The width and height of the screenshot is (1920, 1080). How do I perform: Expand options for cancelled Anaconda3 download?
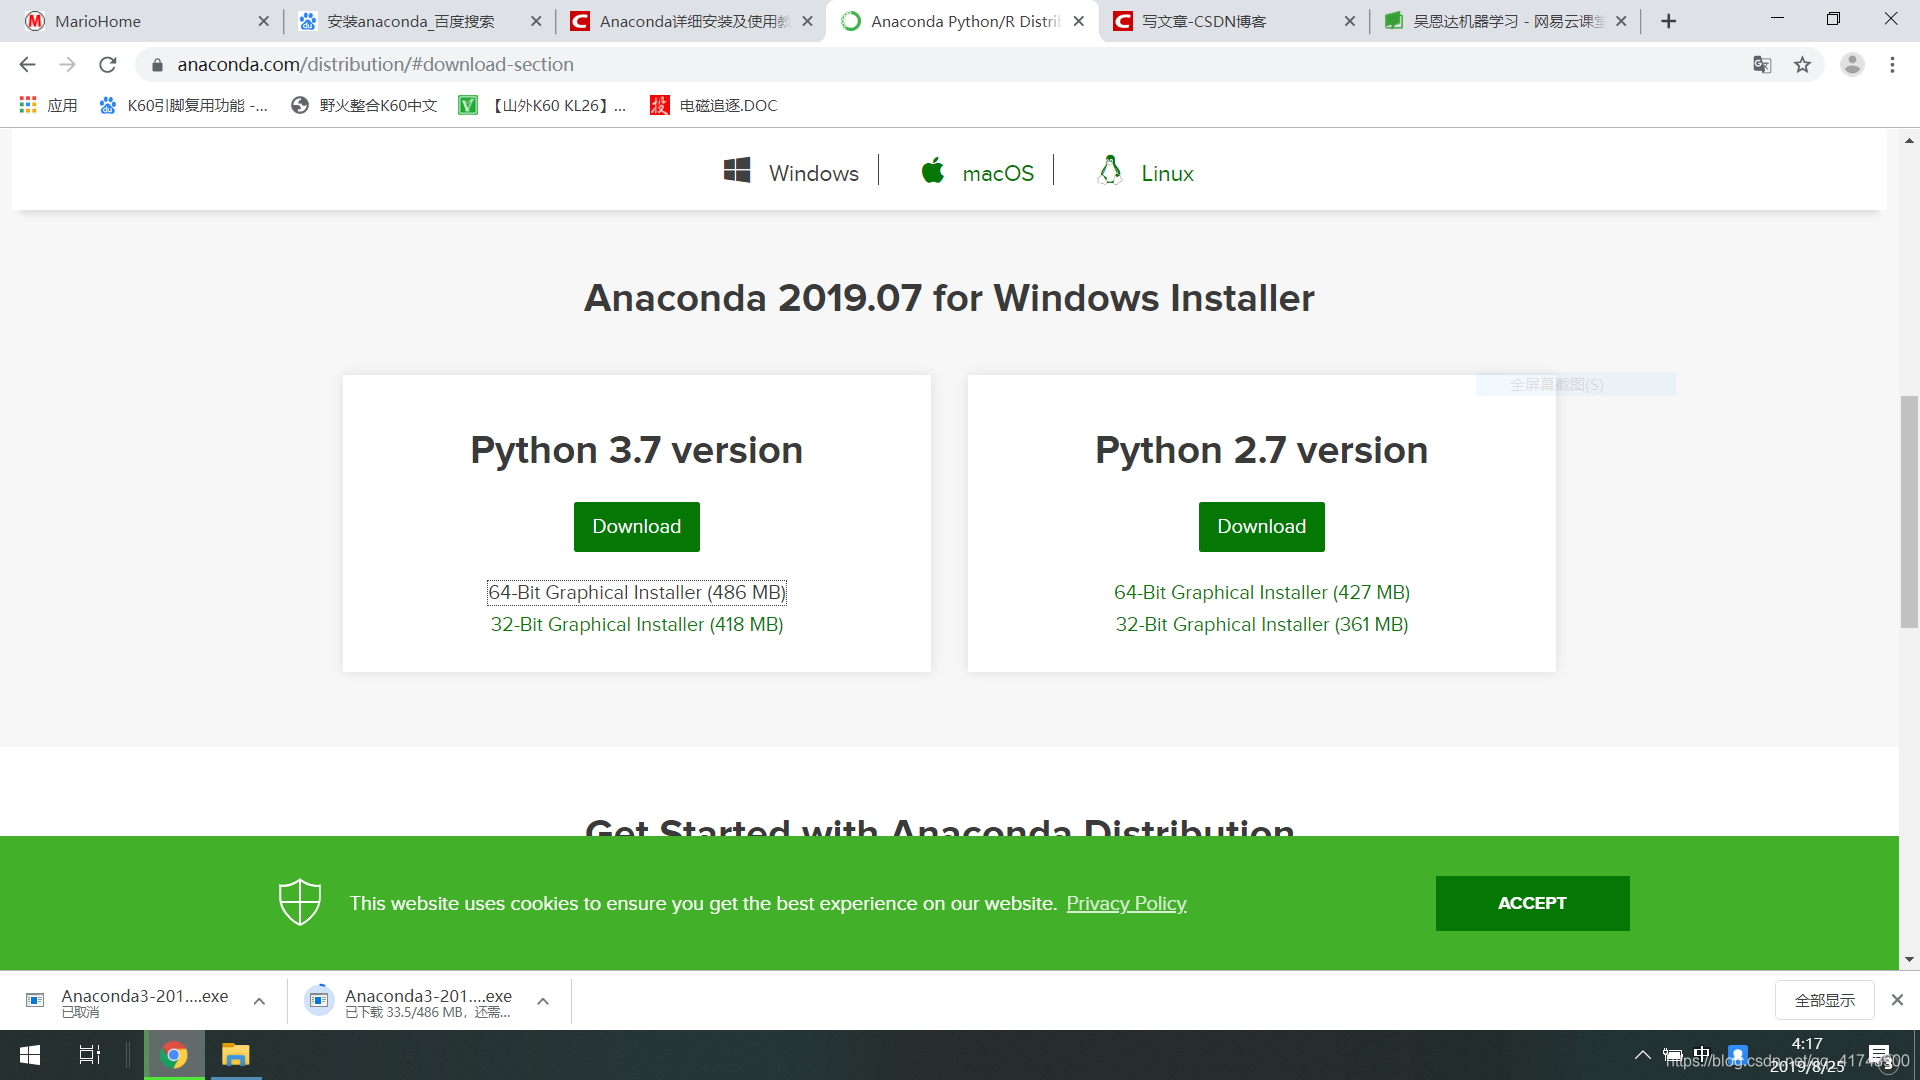point(259,1001)
